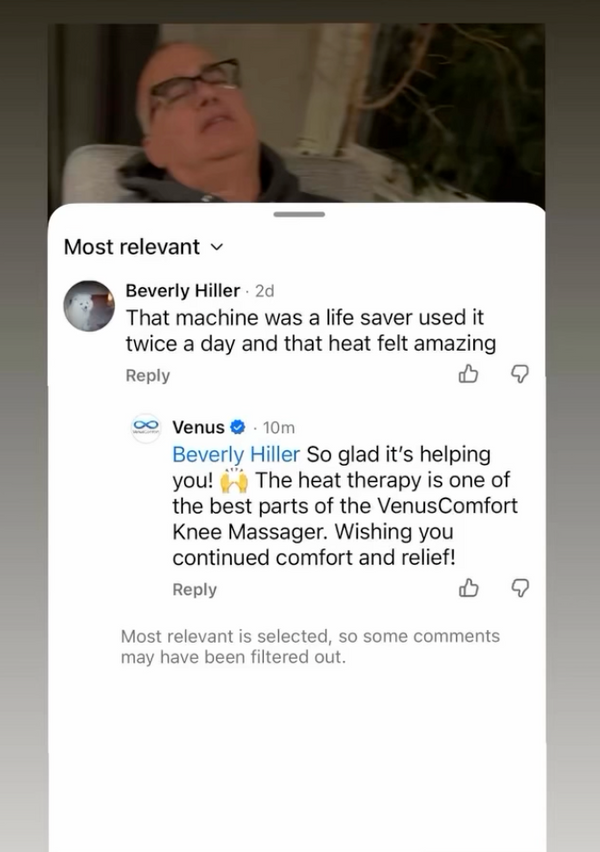The height and width of the screenshot is (852, 600).
Task: Select the VenusComfort Knee Massager reply text
Action: [x=345, y=505]
